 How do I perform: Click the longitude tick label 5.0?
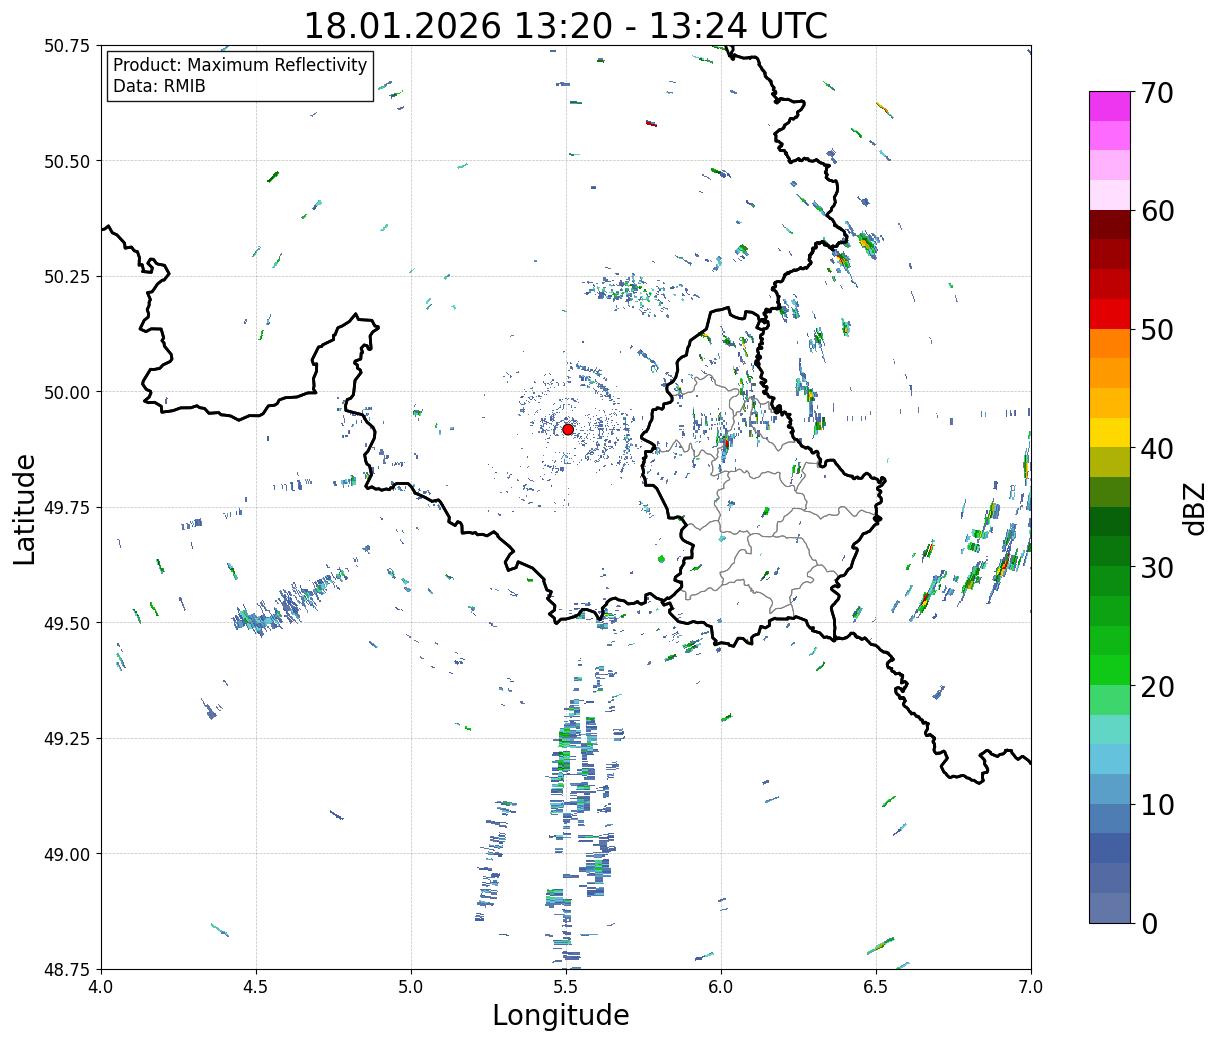tap(411, 986)
